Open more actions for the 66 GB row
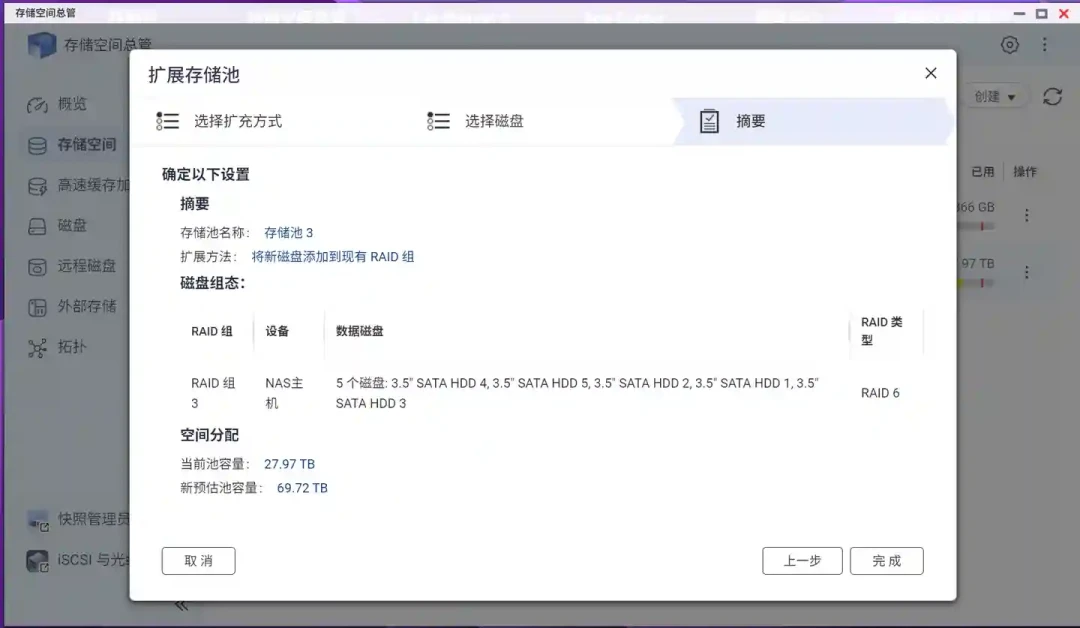The height and width of the screenshot is (628, 1080). pos(1026,215)
